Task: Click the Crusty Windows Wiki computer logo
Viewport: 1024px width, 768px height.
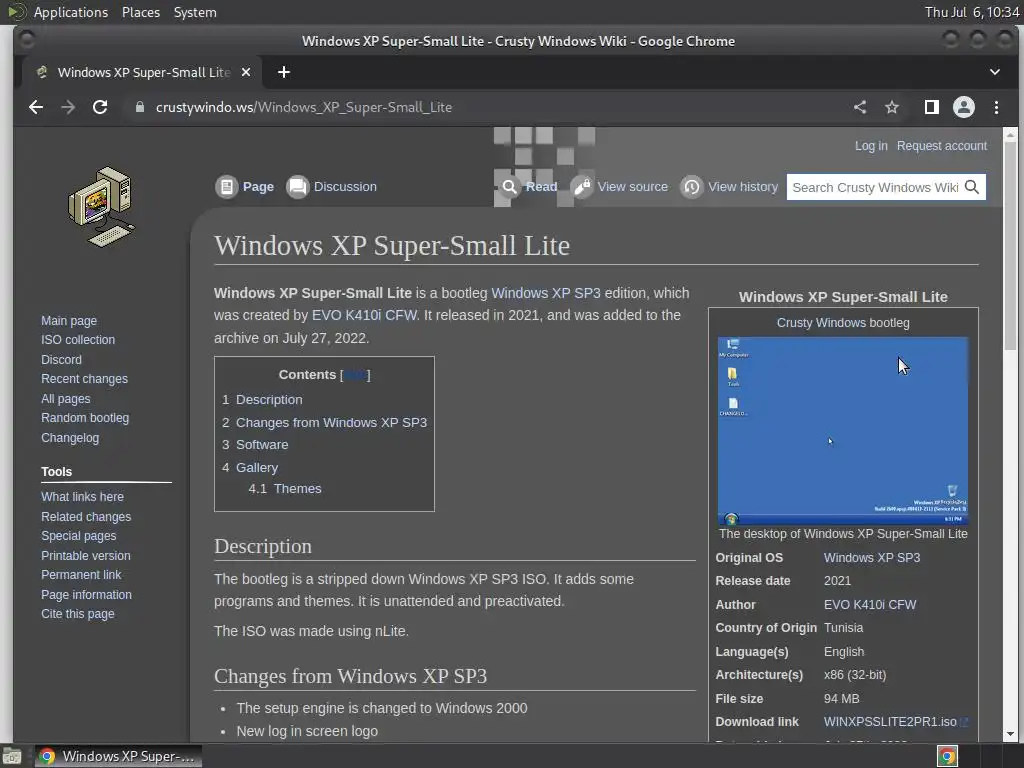Action: (x=101, y=207)
